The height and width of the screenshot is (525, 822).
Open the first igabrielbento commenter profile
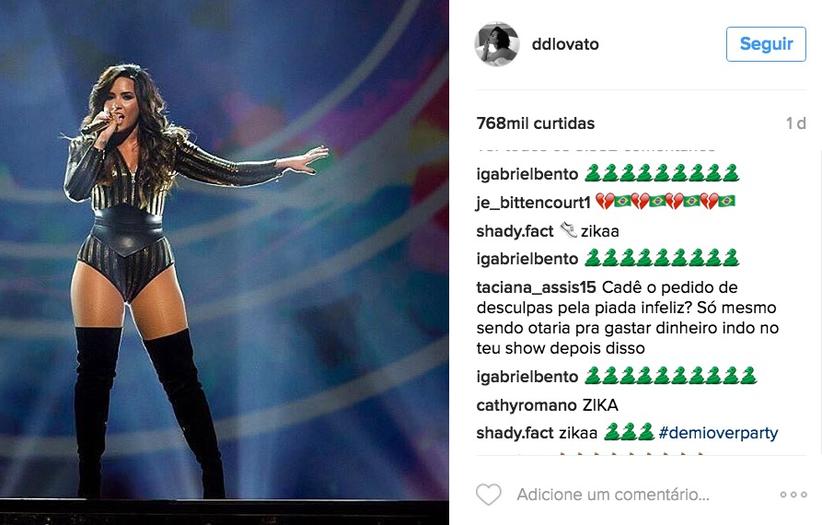coord(527,174)
